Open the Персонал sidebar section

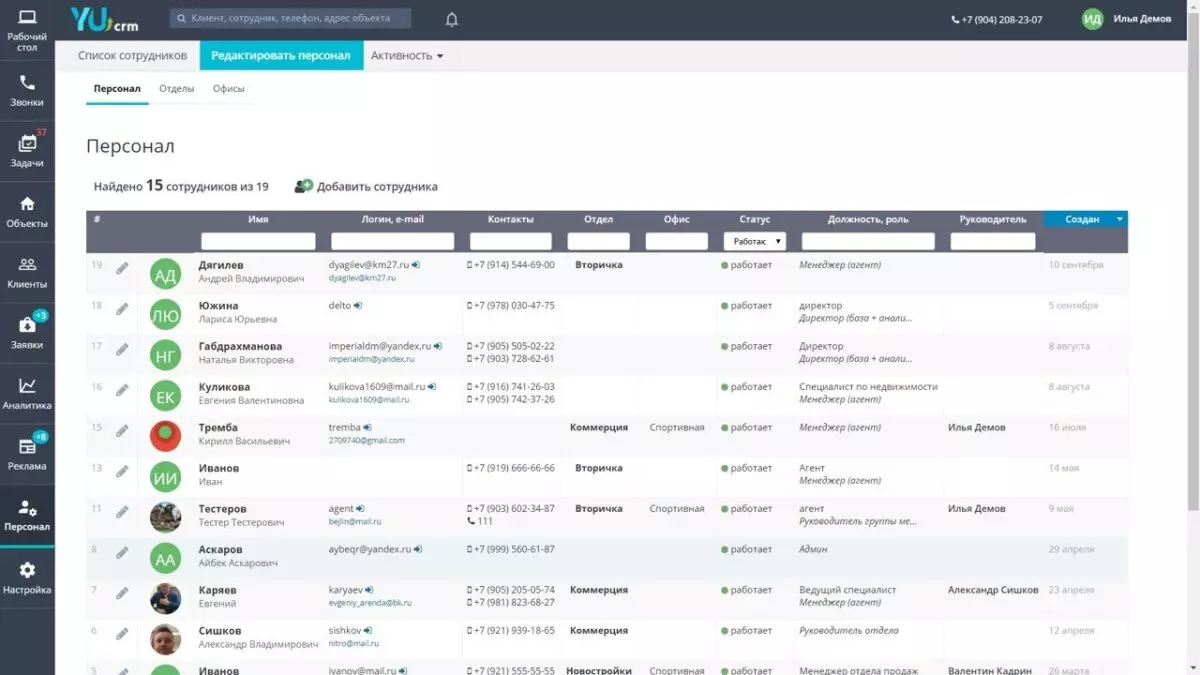click(27, 515)
